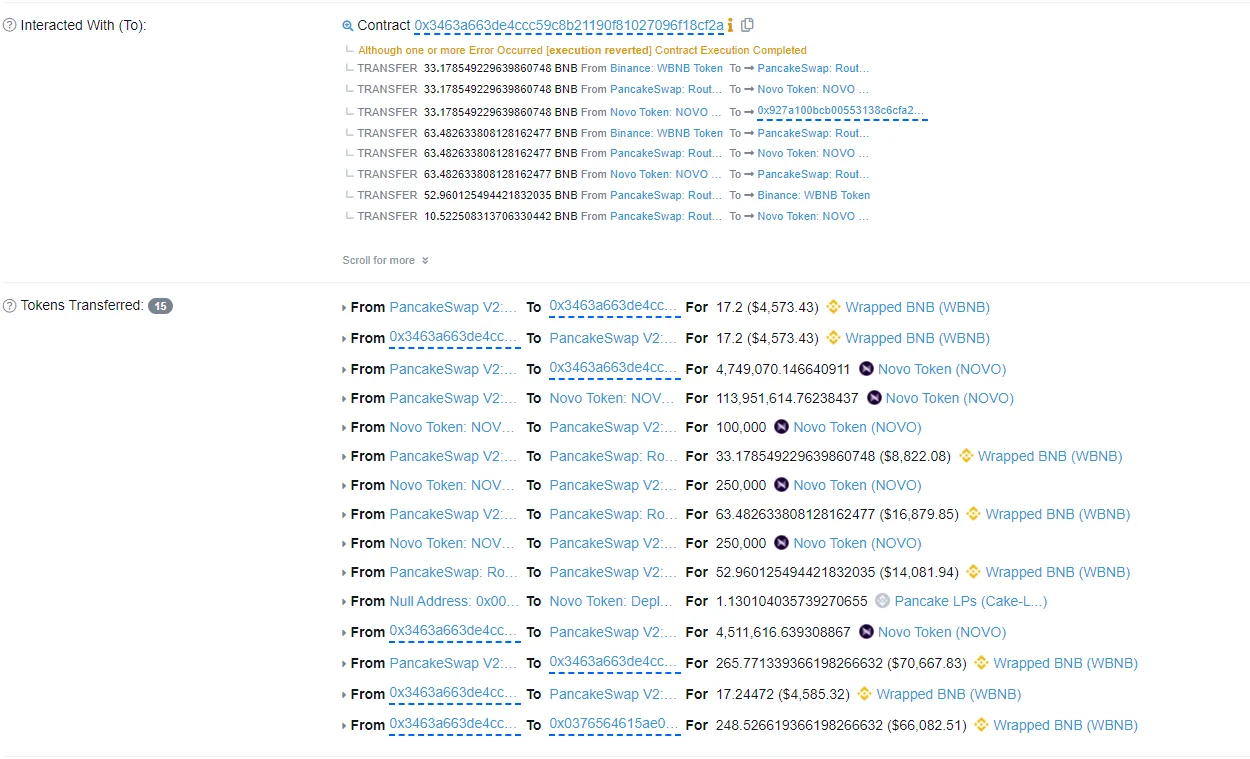Open Pancake LPs (Cake-L...) token link
Screen dimensions: 1250x759
[x=971, y=601]
